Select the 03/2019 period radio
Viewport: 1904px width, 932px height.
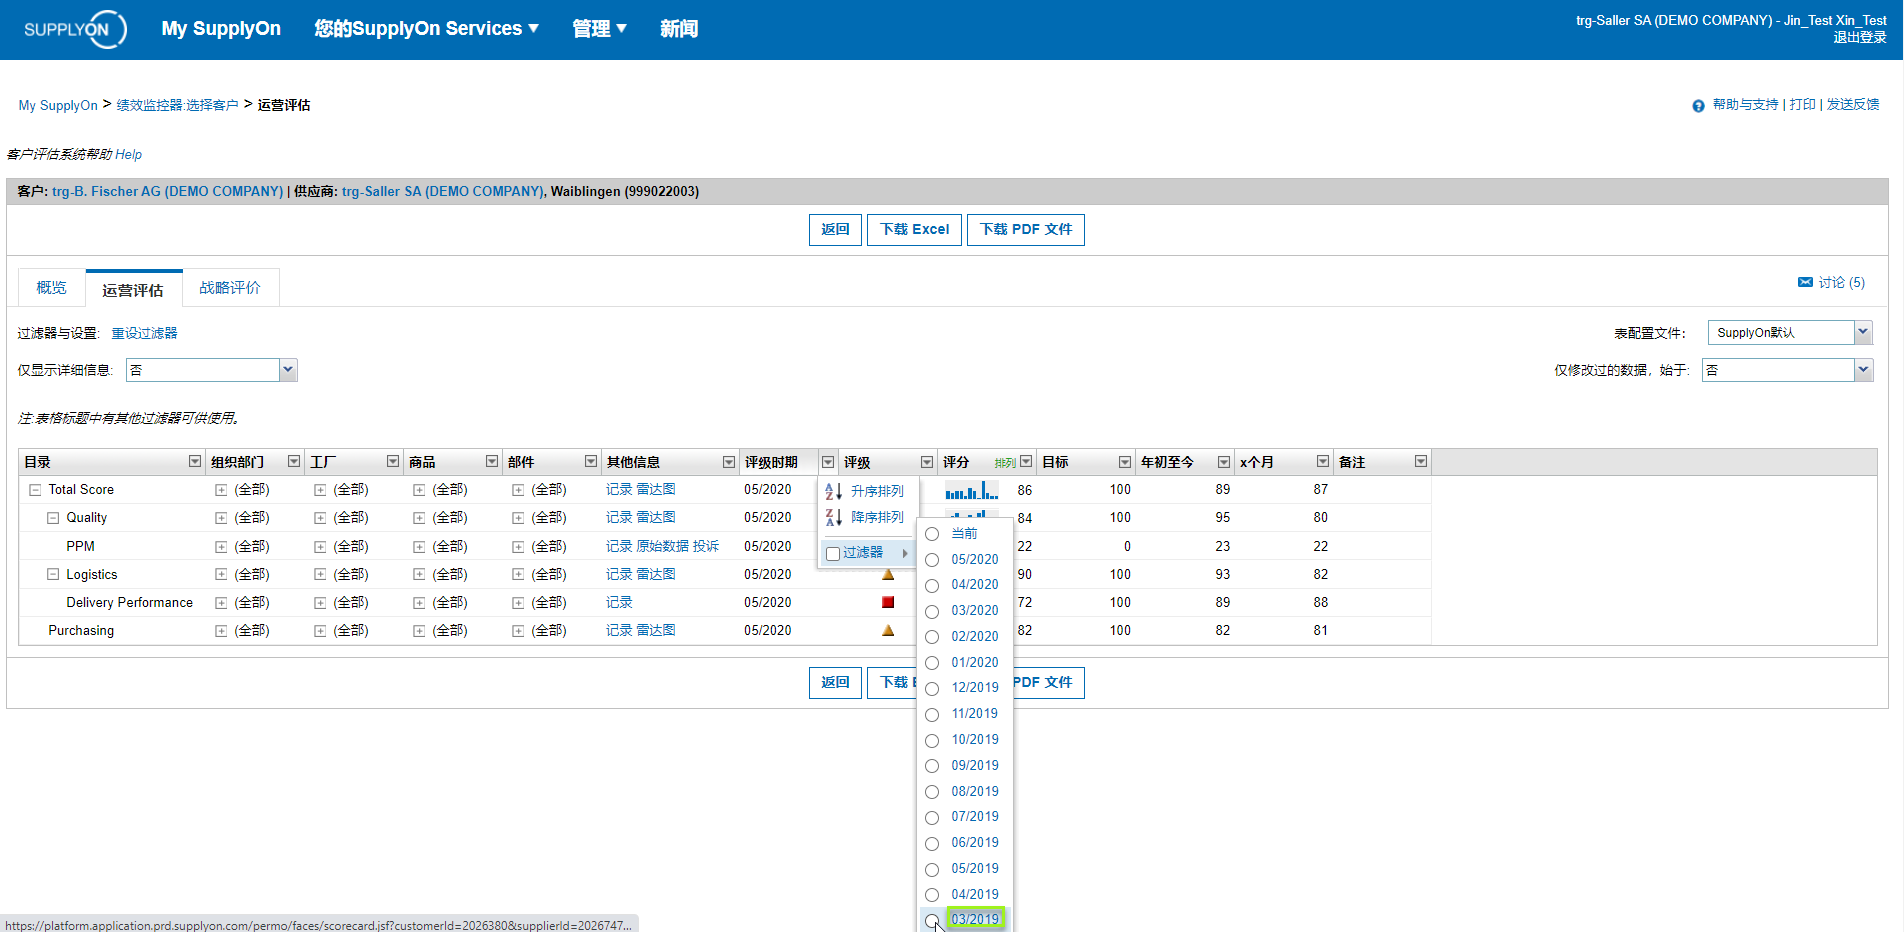click(x=932, y=920)
